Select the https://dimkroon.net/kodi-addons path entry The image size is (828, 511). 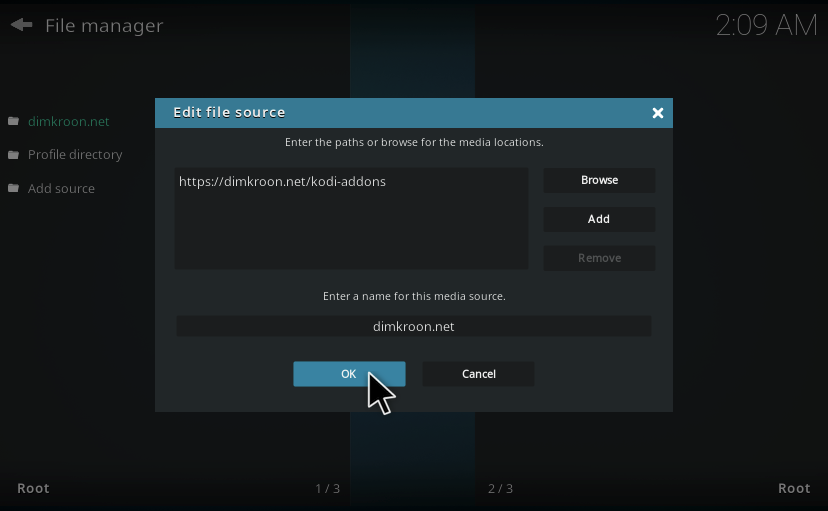point(282,182)
